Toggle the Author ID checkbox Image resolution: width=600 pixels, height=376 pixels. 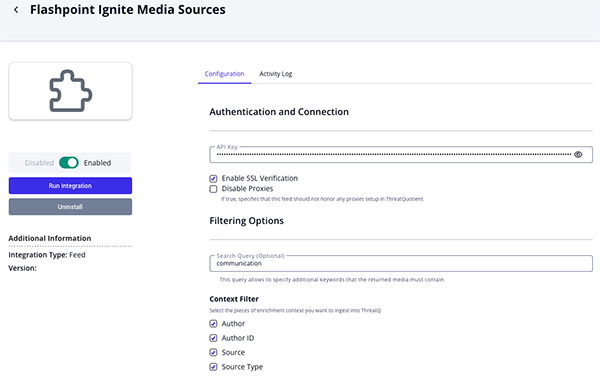[x=213, y=338]
